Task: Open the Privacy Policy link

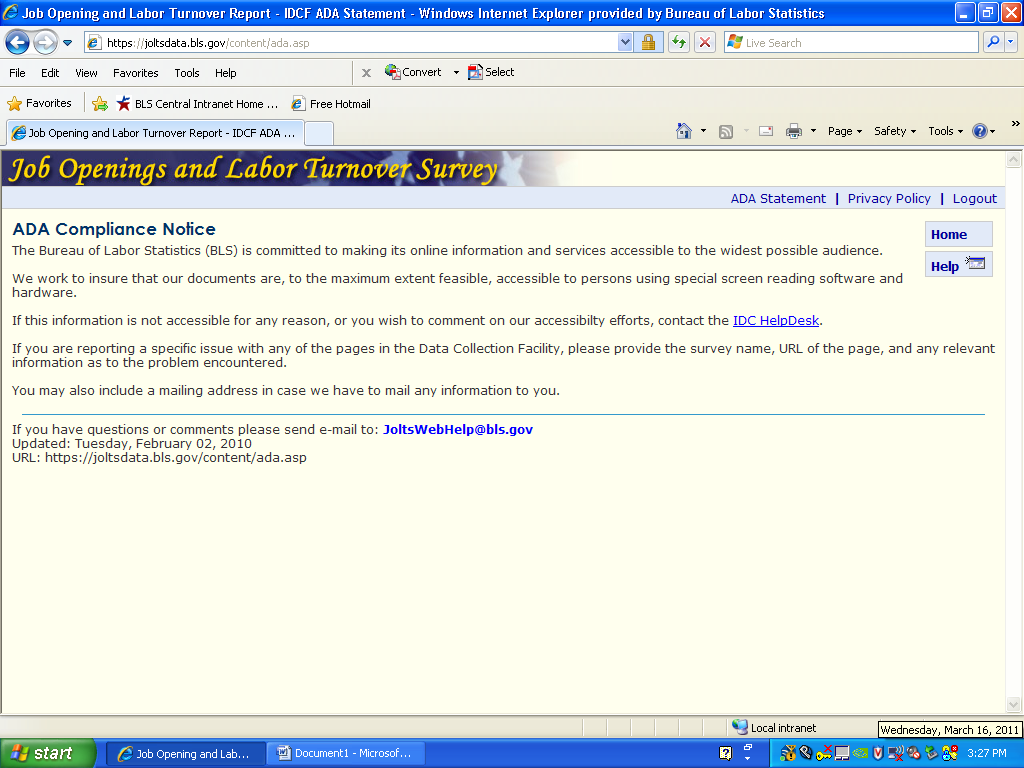Action: (889, 199)
